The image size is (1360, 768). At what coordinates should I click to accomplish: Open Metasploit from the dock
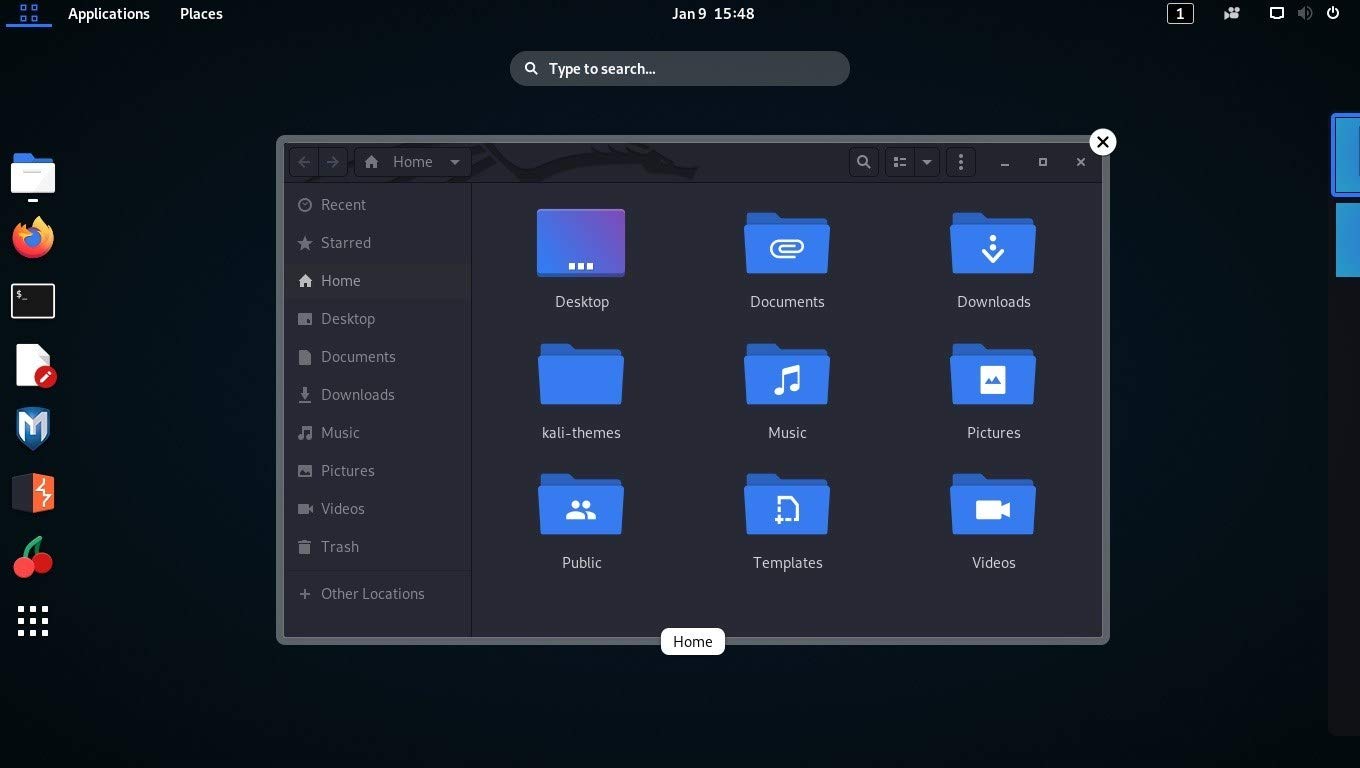[33, 428]
